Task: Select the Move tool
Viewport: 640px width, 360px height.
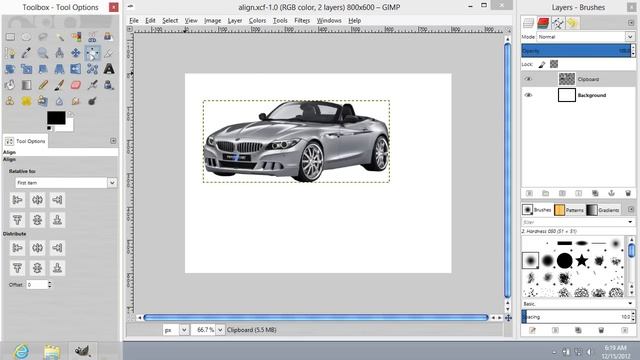Action: [76, 53]
